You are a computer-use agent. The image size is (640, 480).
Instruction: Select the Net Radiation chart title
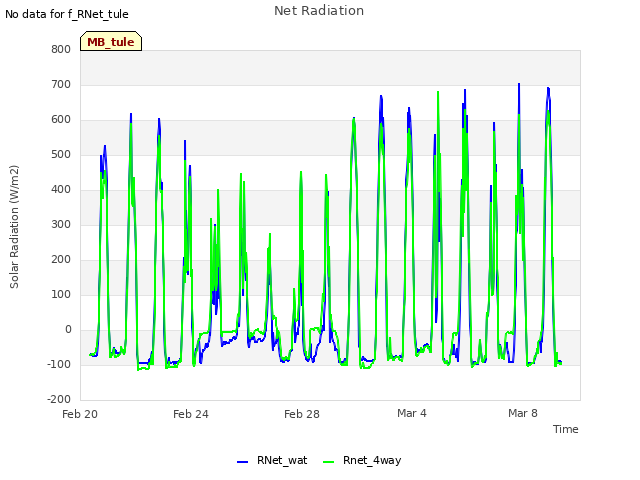pyautogui.click(x=319, y=11)
